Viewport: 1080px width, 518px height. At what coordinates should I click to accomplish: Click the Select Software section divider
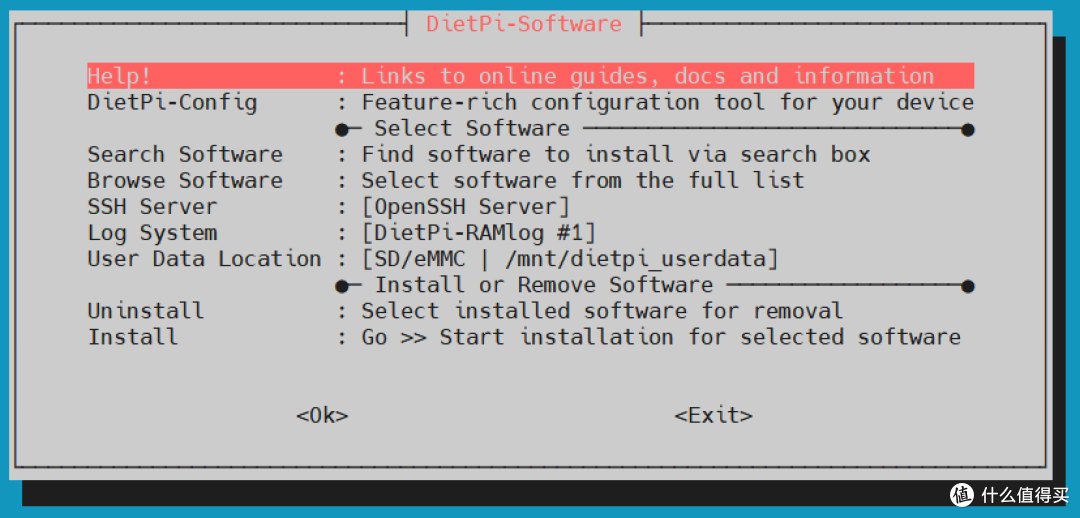(x=472, y=128)
